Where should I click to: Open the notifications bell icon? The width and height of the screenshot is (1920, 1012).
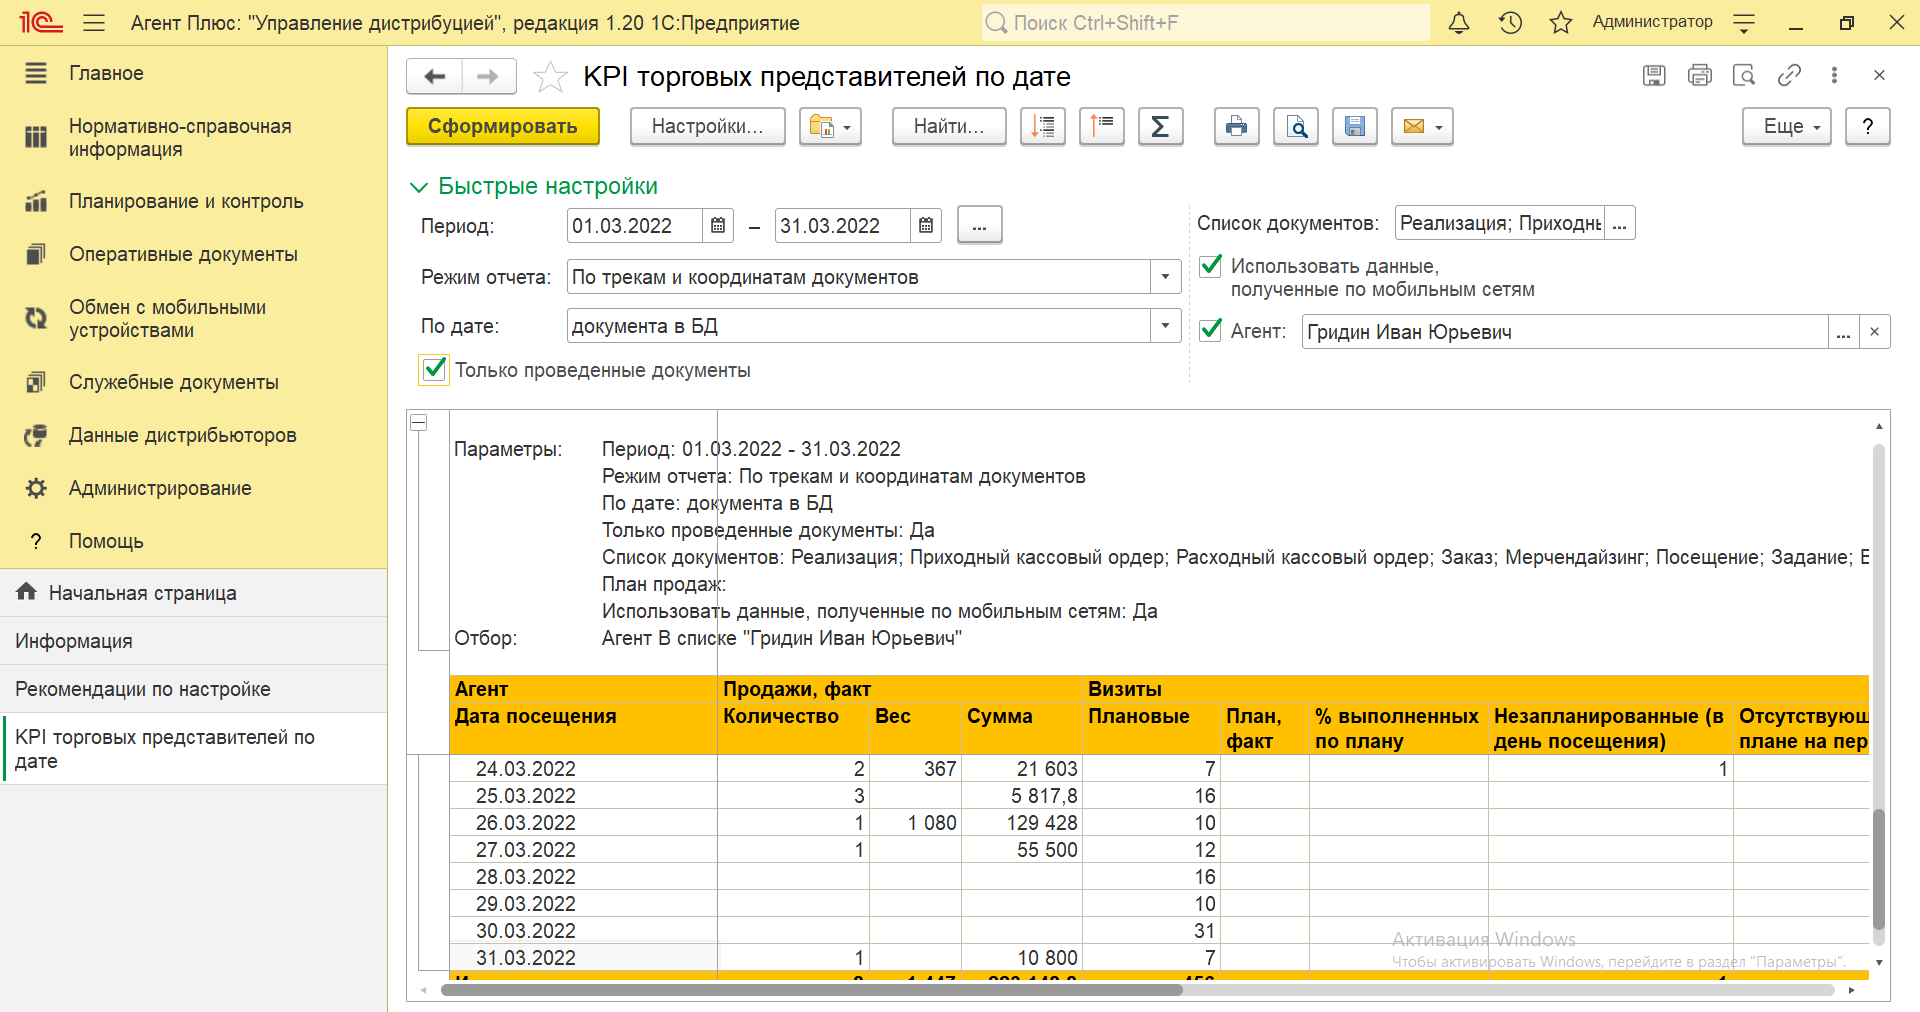tap(1459, 22)
